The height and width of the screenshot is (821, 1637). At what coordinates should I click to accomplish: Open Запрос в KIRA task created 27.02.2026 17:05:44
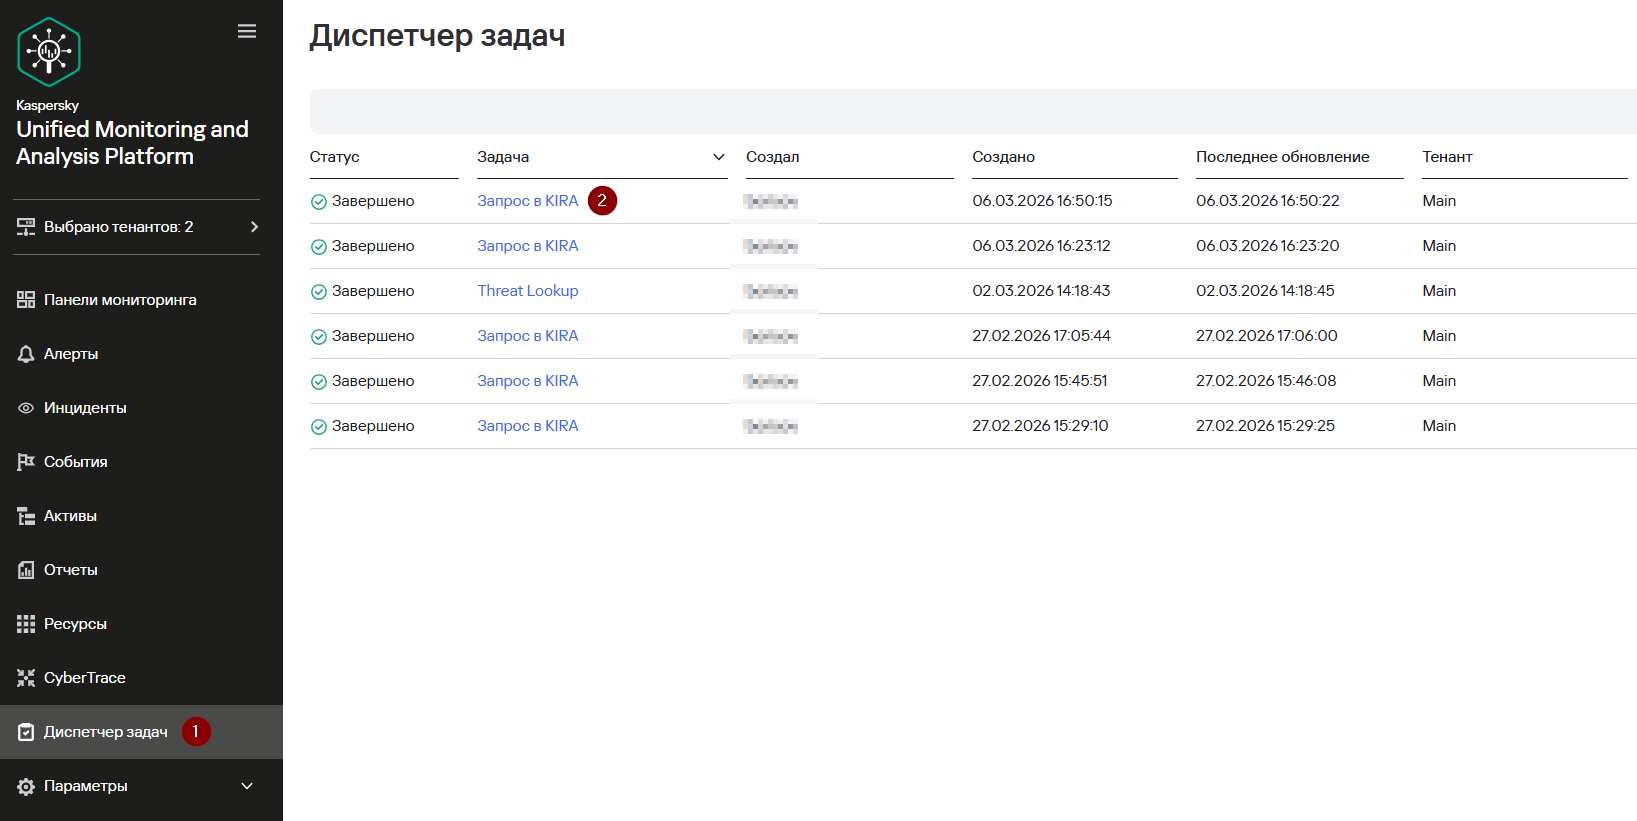click(528, 336)
